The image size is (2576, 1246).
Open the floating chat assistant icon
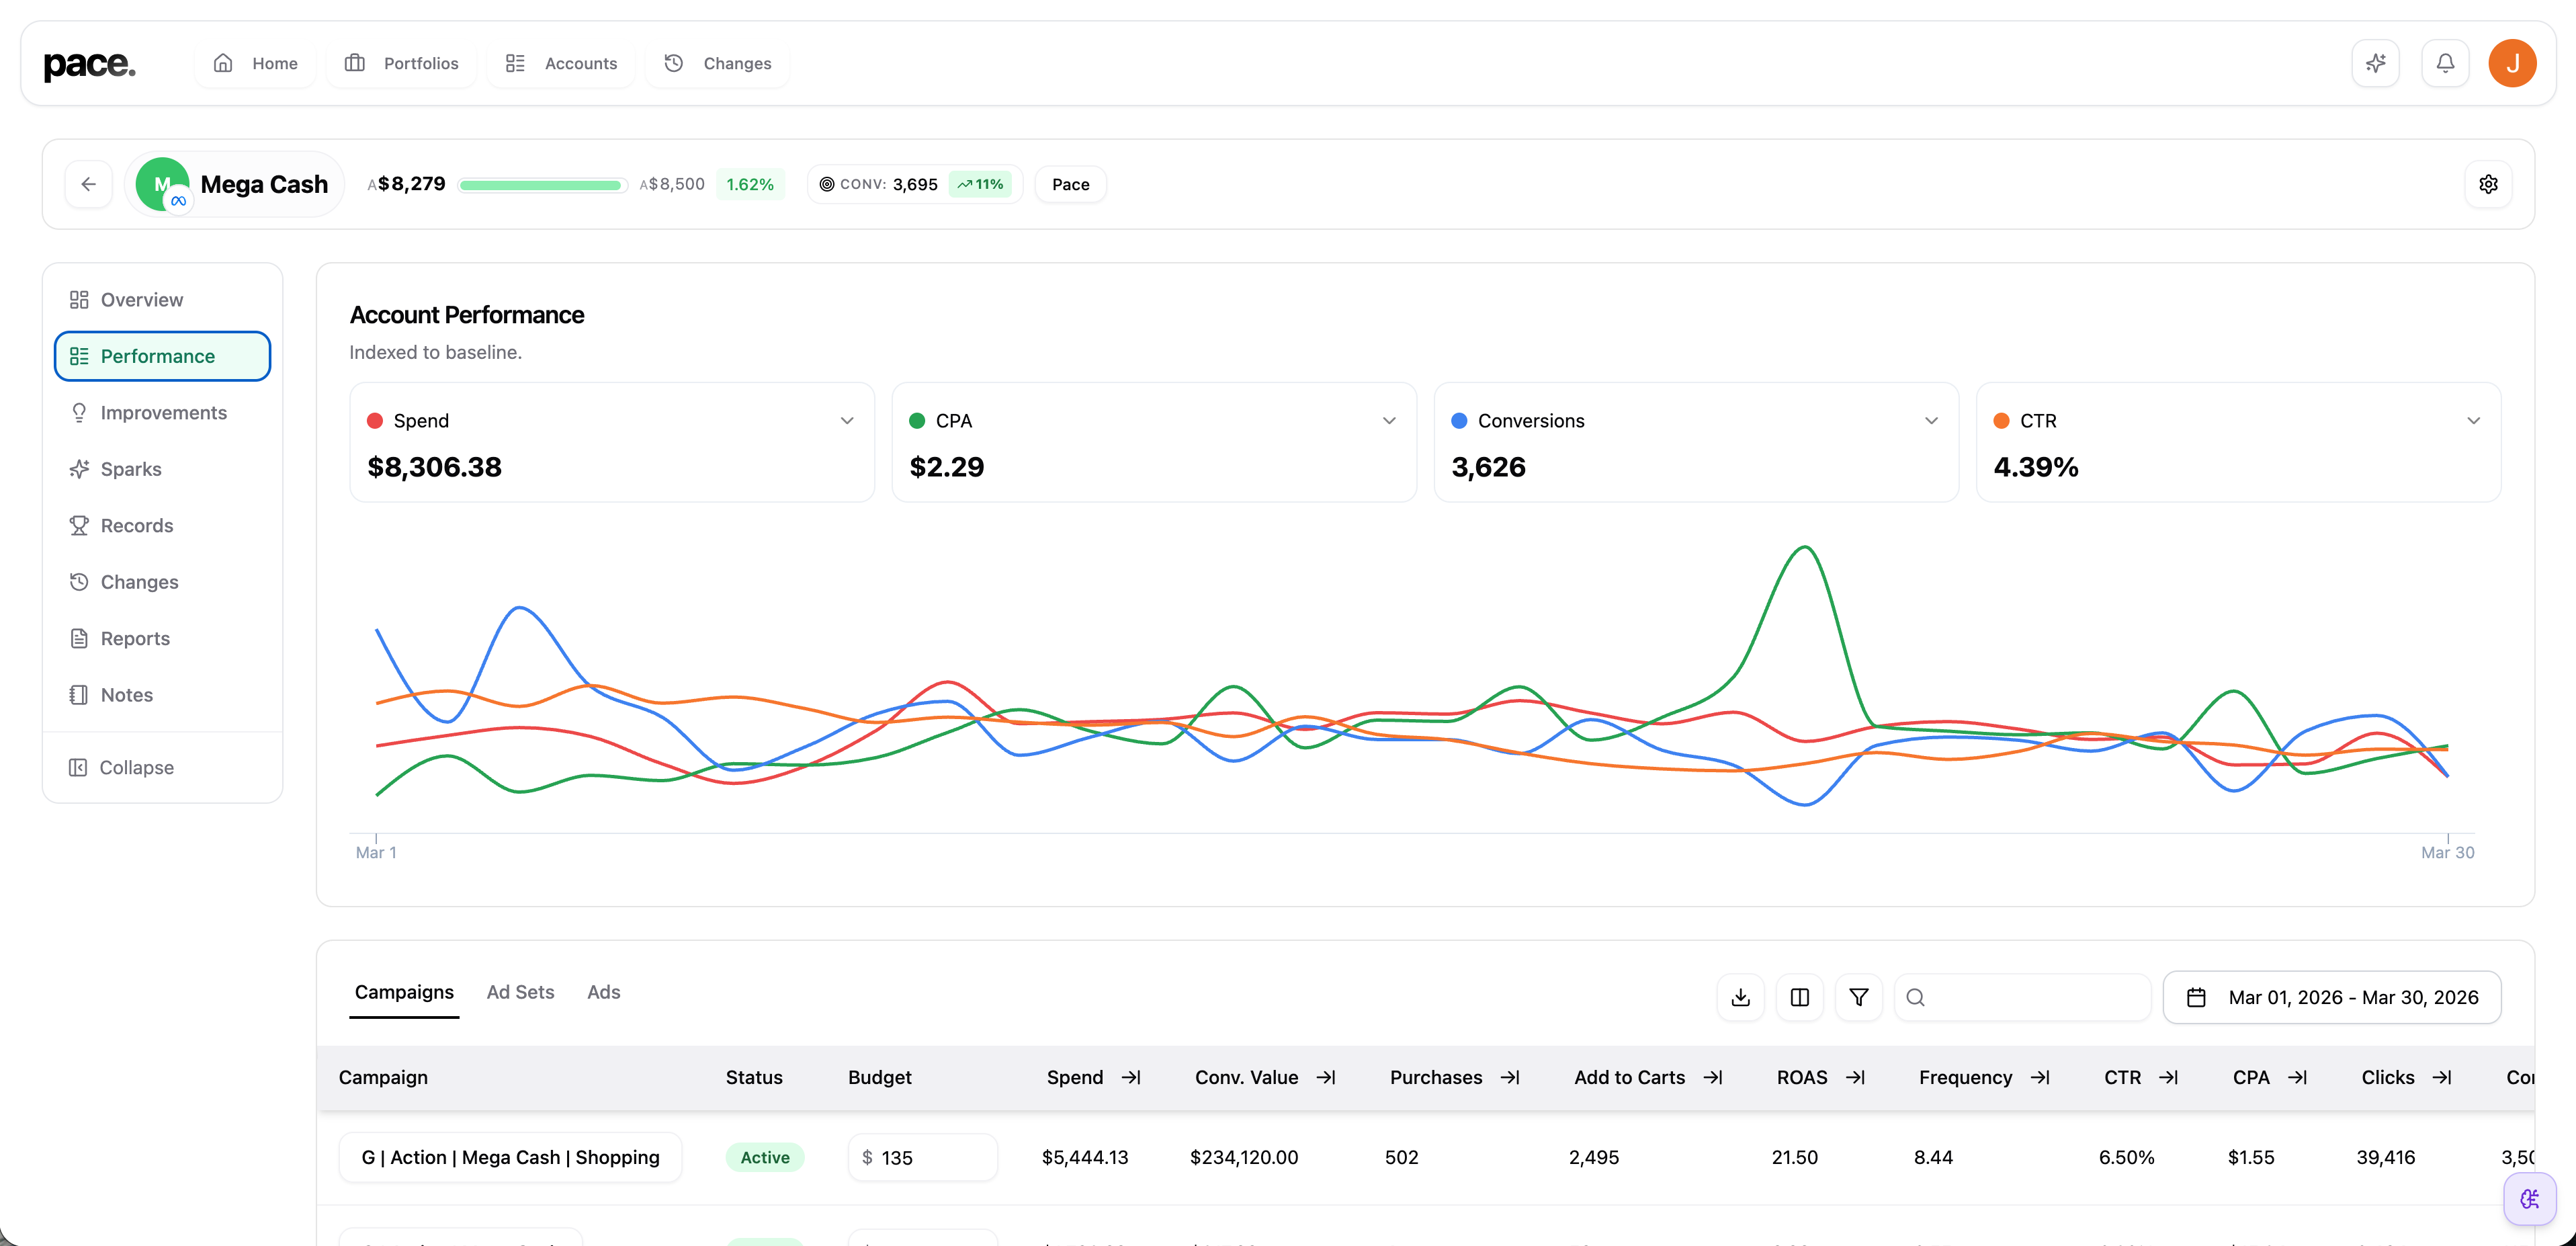[2529, 1198]
